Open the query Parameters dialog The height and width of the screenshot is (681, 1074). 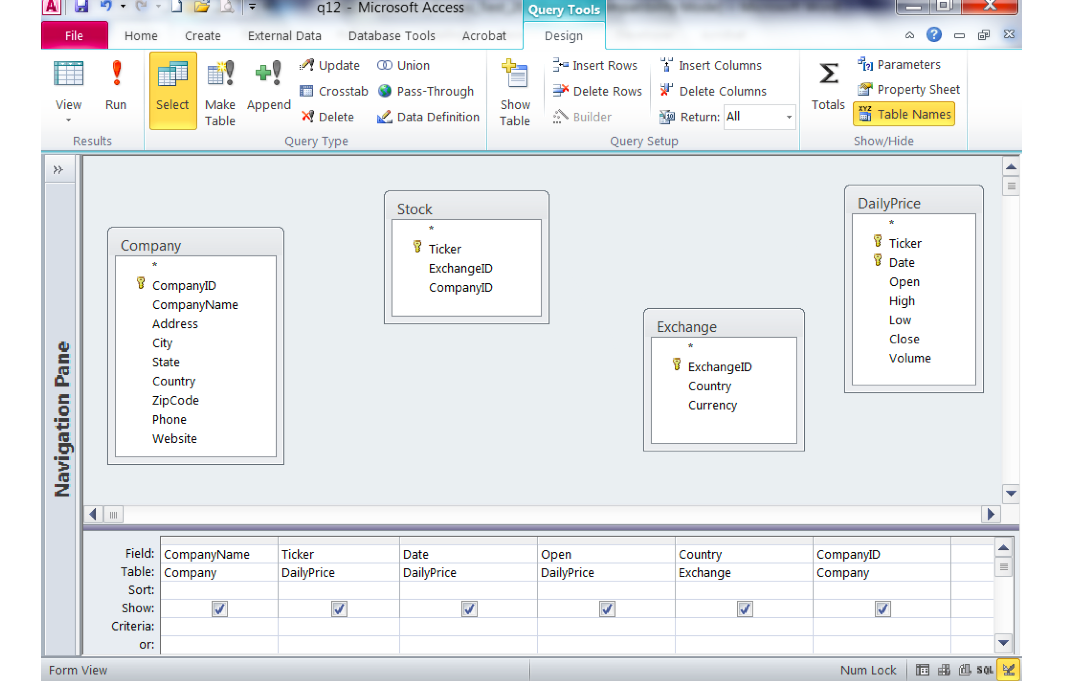pyautogui.click(x=899, y=64)
